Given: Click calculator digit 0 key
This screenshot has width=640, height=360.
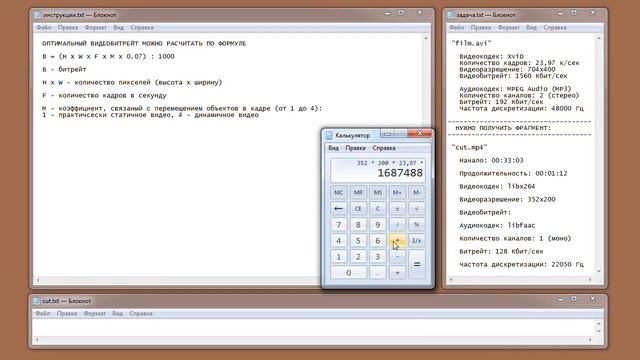Looking at the screenshot, I should (348, 273).
